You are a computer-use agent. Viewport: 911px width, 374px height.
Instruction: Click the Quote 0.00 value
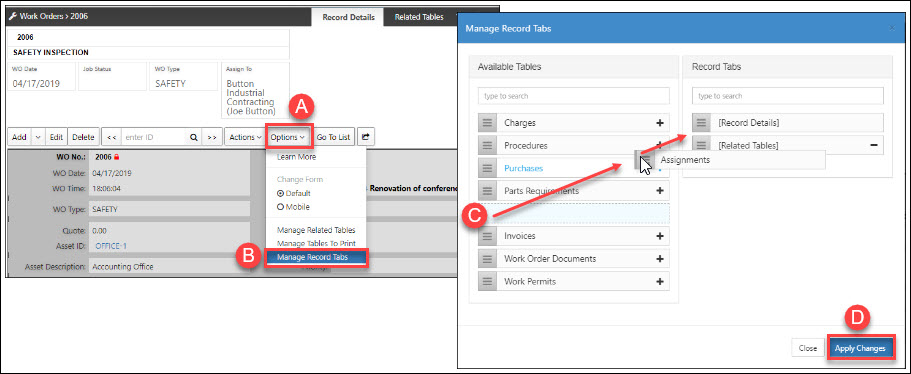[x=99, y=231]
